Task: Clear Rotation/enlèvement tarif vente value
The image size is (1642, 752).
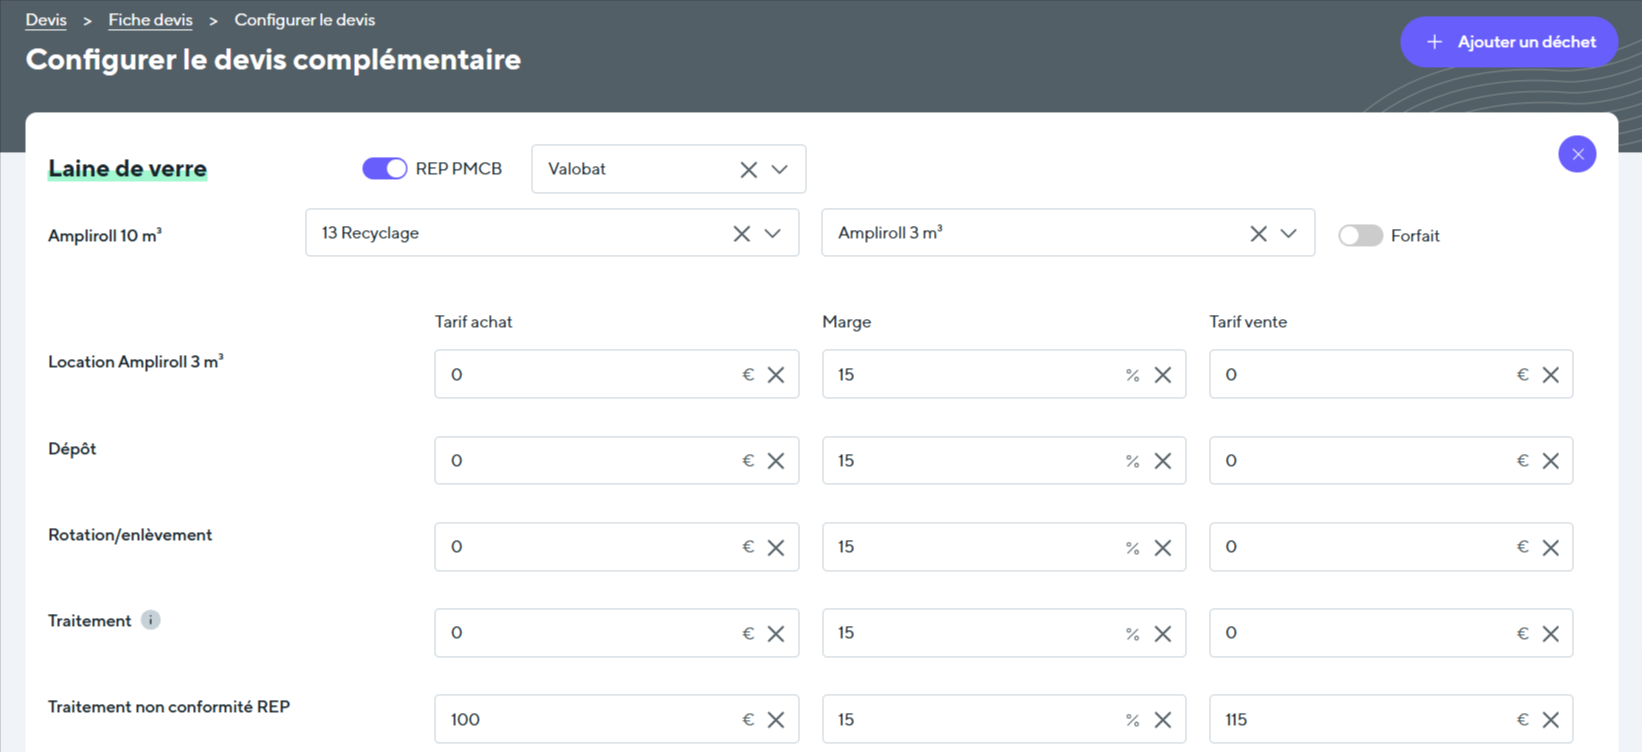Action: [x=1550, y=548]
